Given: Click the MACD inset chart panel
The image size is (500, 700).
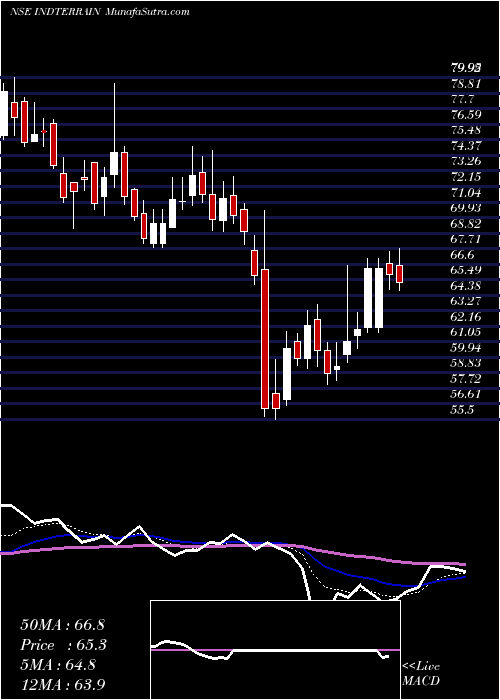Looking at the screenshot, I should (275, 650).
